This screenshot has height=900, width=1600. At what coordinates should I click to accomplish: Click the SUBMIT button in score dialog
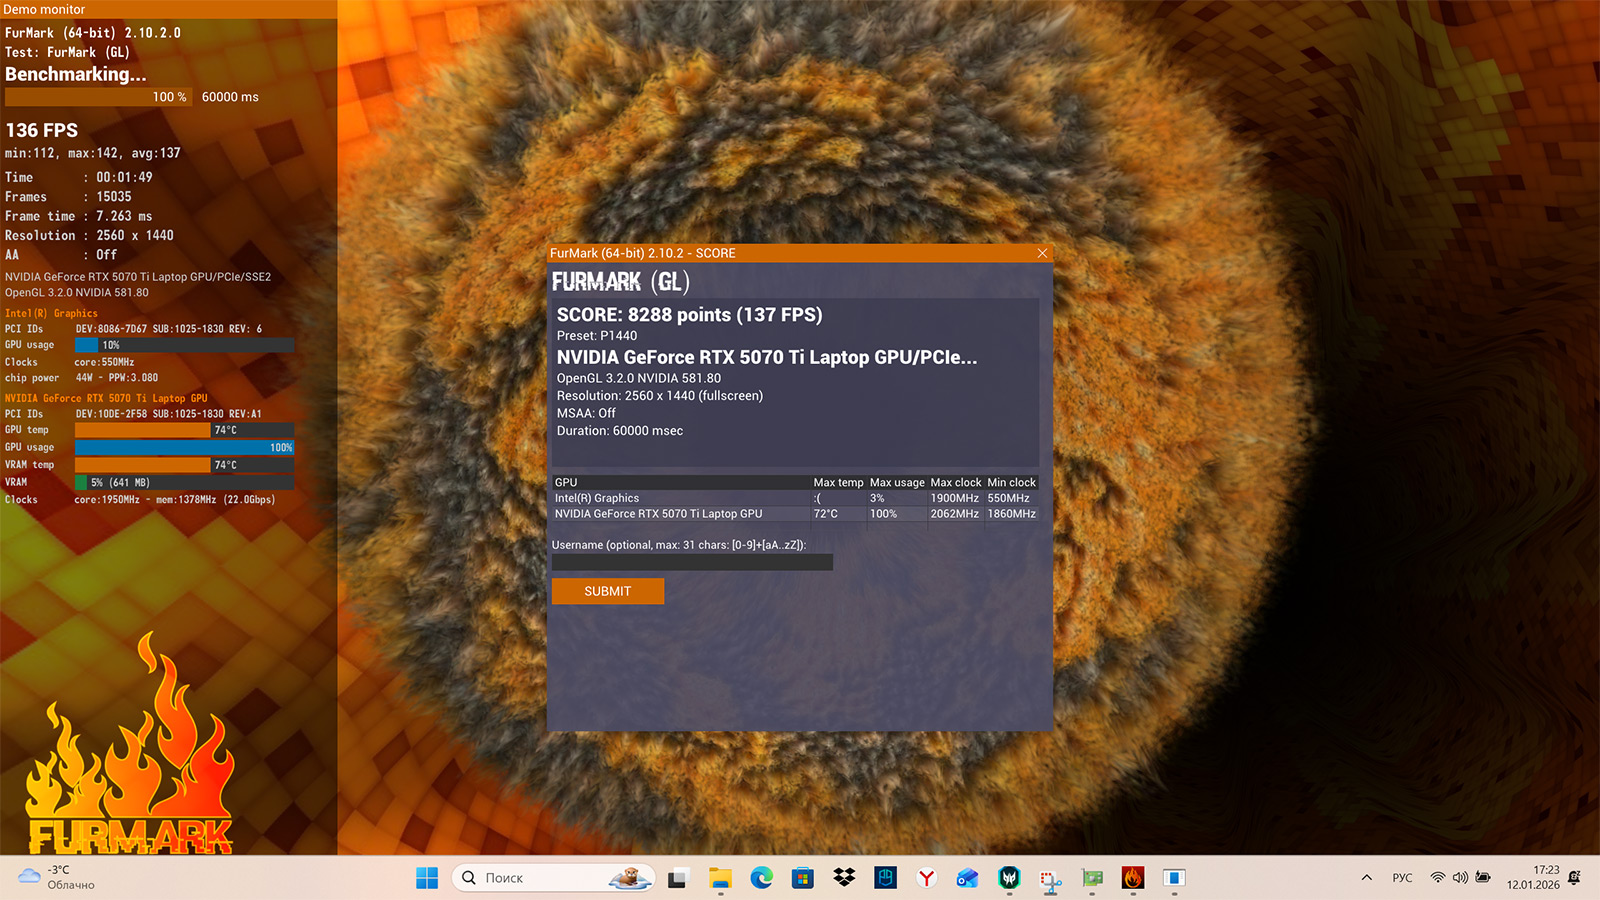[x=607, y=591]
